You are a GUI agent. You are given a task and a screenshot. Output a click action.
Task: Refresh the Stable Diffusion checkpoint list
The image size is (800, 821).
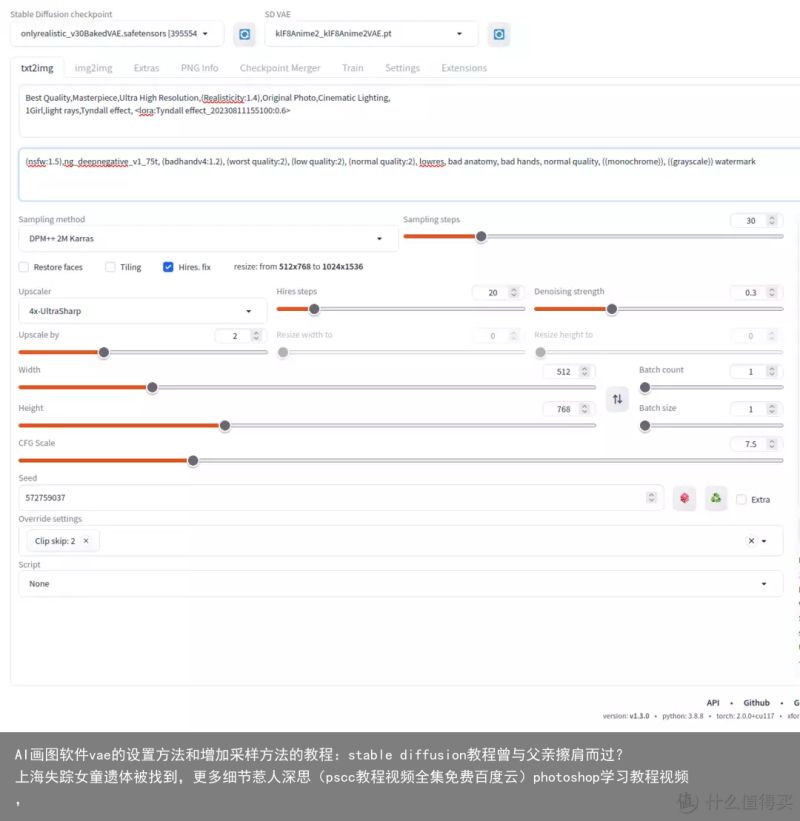pos(244,34)
